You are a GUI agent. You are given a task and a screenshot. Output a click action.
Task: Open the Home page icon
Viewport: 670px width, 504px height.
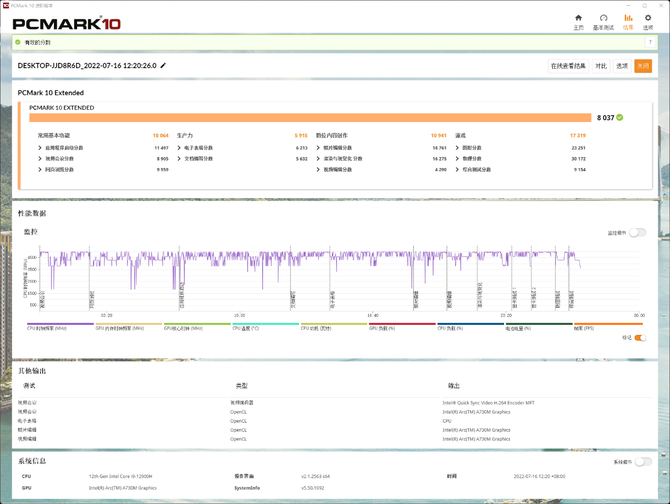(578, 21)
